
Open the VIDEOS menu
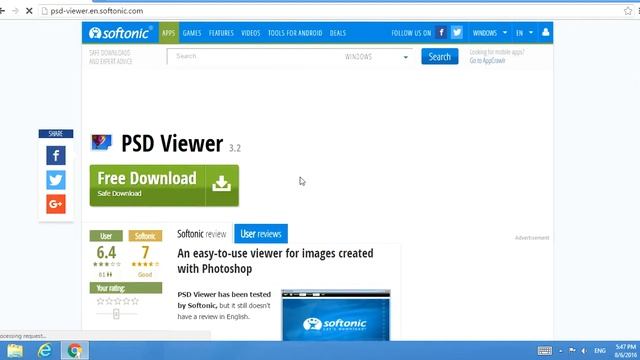click(x=251, y=33)
